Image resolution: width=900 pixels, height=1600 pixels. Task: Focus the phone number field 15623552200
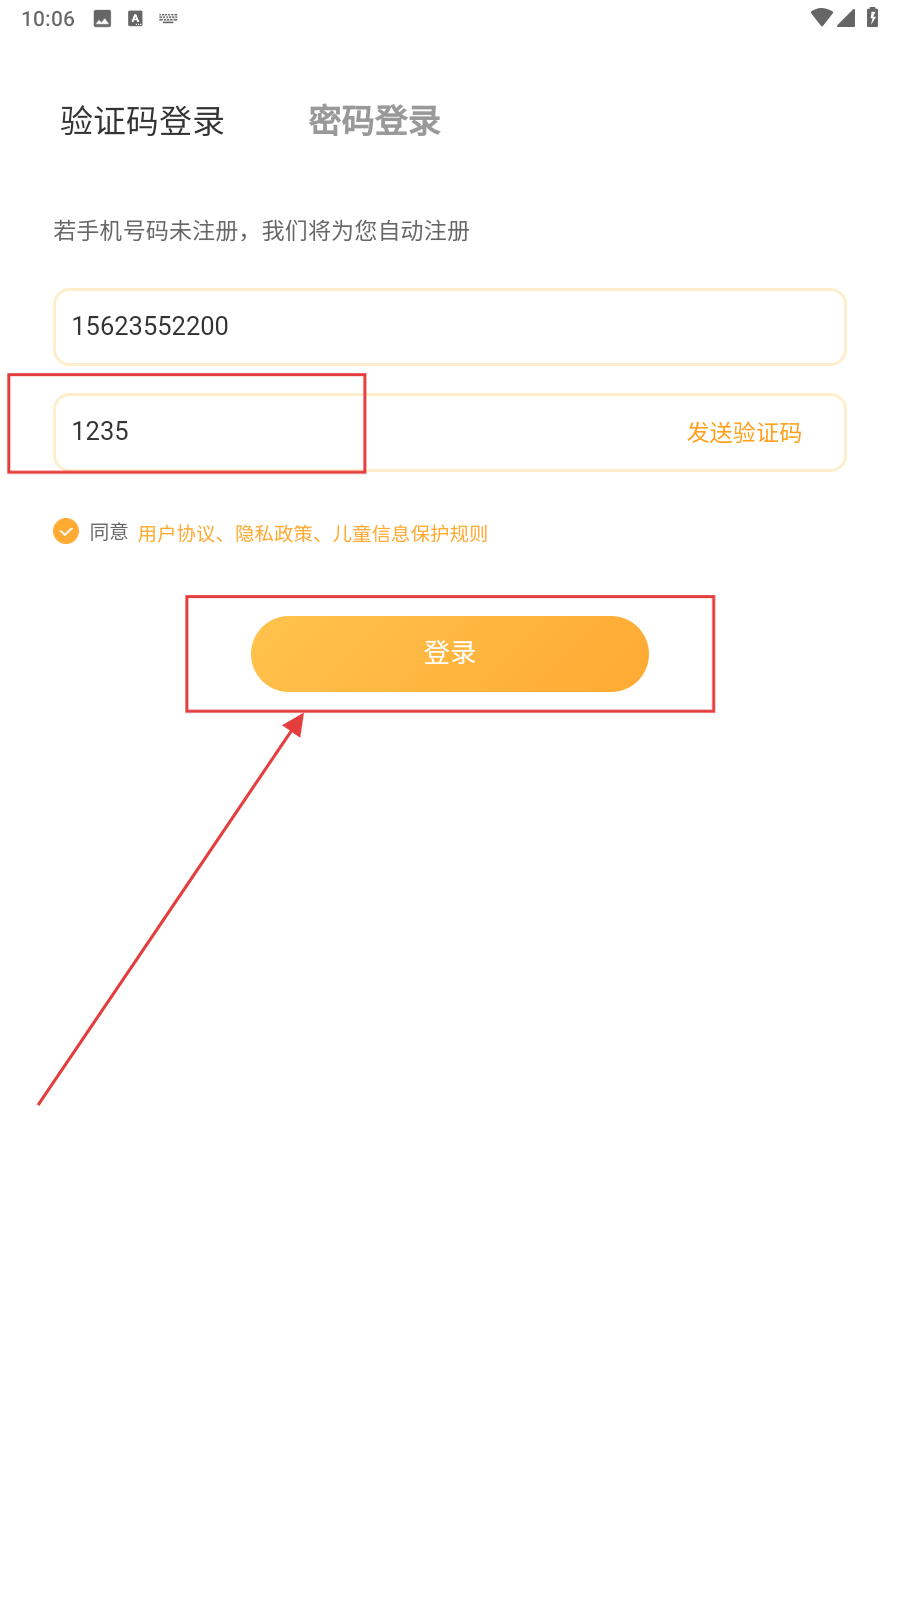(x=450, y=327)
